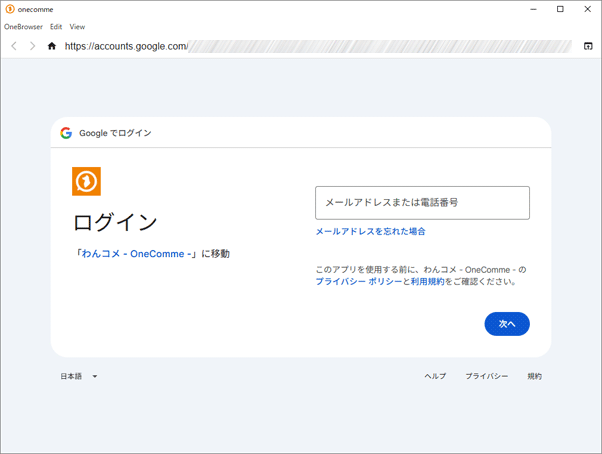Screen dimensions: 602x454
Task: Open the 利用規約 link
Action: (427, 281)
